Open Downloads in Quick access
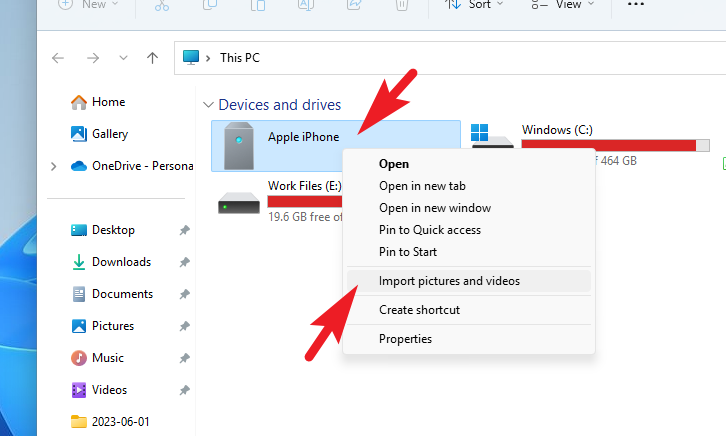The image size is (726, 436). [x=111, y=262]
